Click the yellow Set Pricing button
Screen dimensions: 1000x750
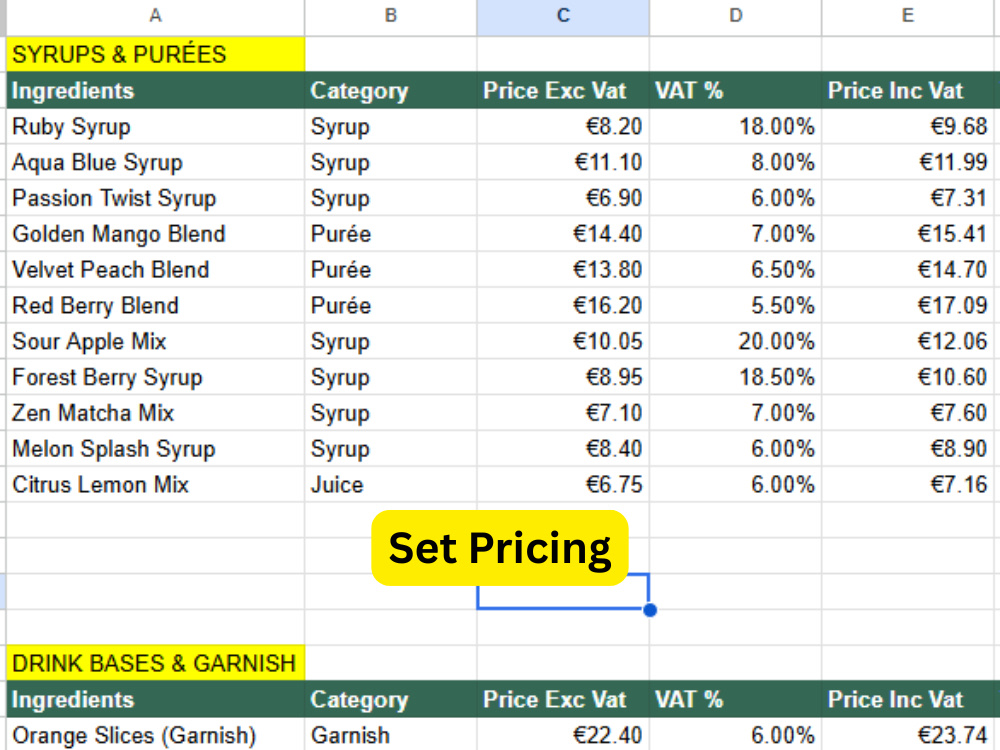point(500,548)
